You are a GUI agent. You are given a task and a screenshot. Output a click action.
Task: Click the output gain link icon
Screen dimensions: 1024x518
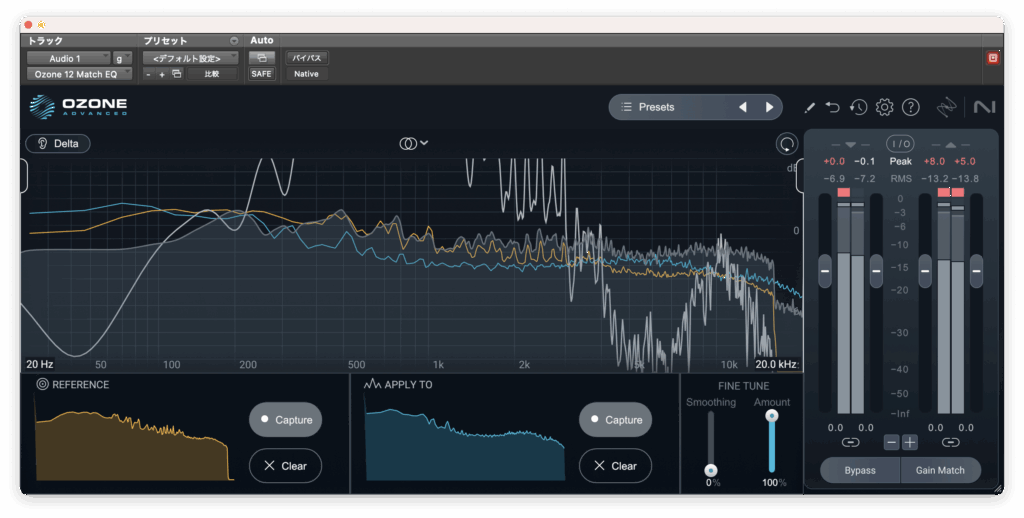pos(950,442)
